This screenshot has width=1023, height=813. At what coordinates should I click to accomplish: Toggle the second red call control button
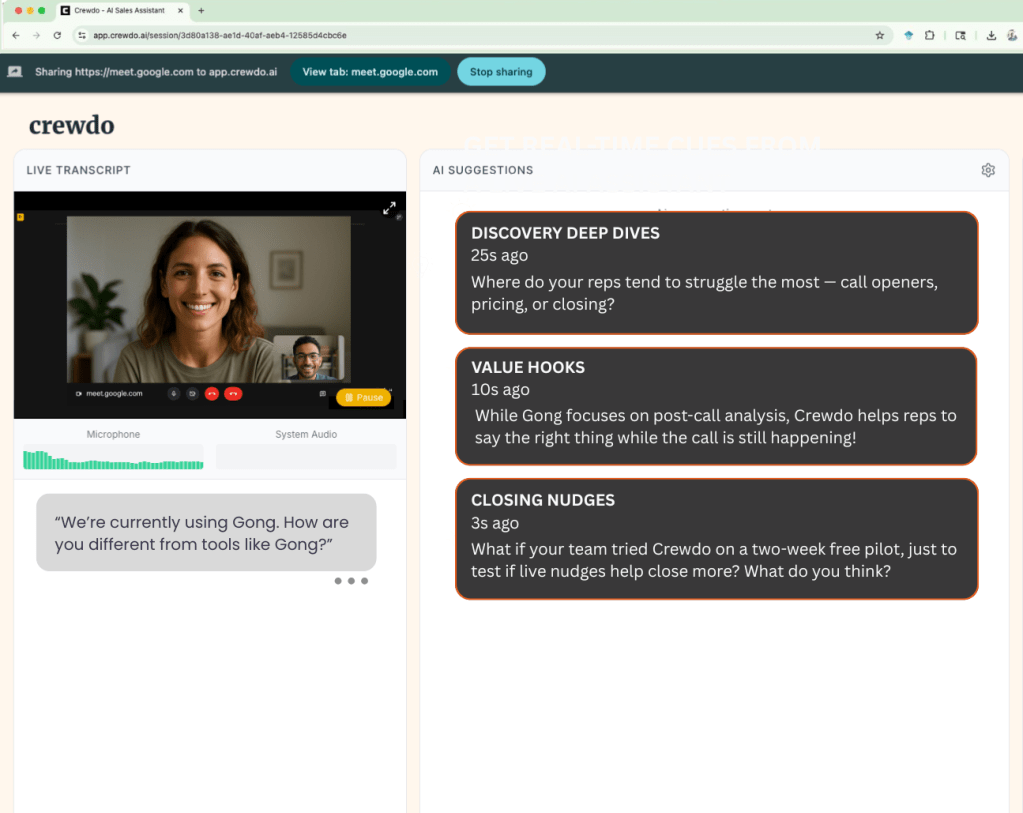[232, 394]
